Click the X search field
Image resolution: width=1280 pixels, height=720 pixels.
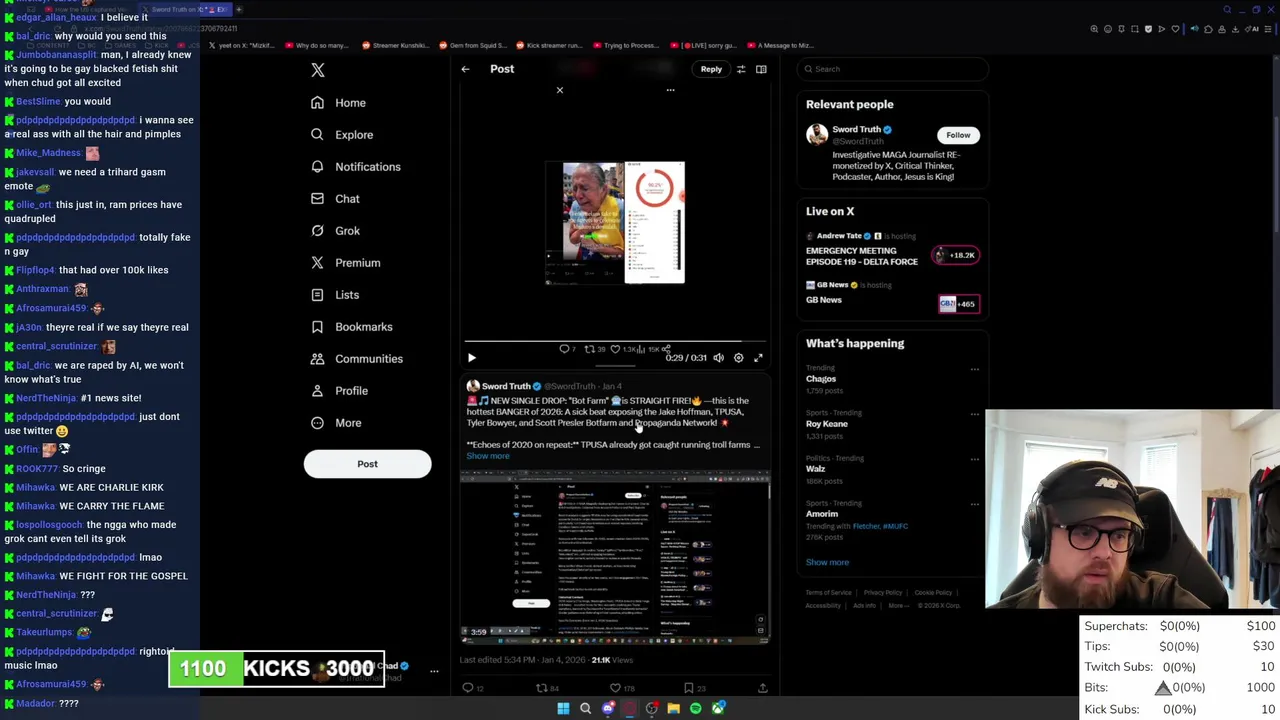coord(893,69)
